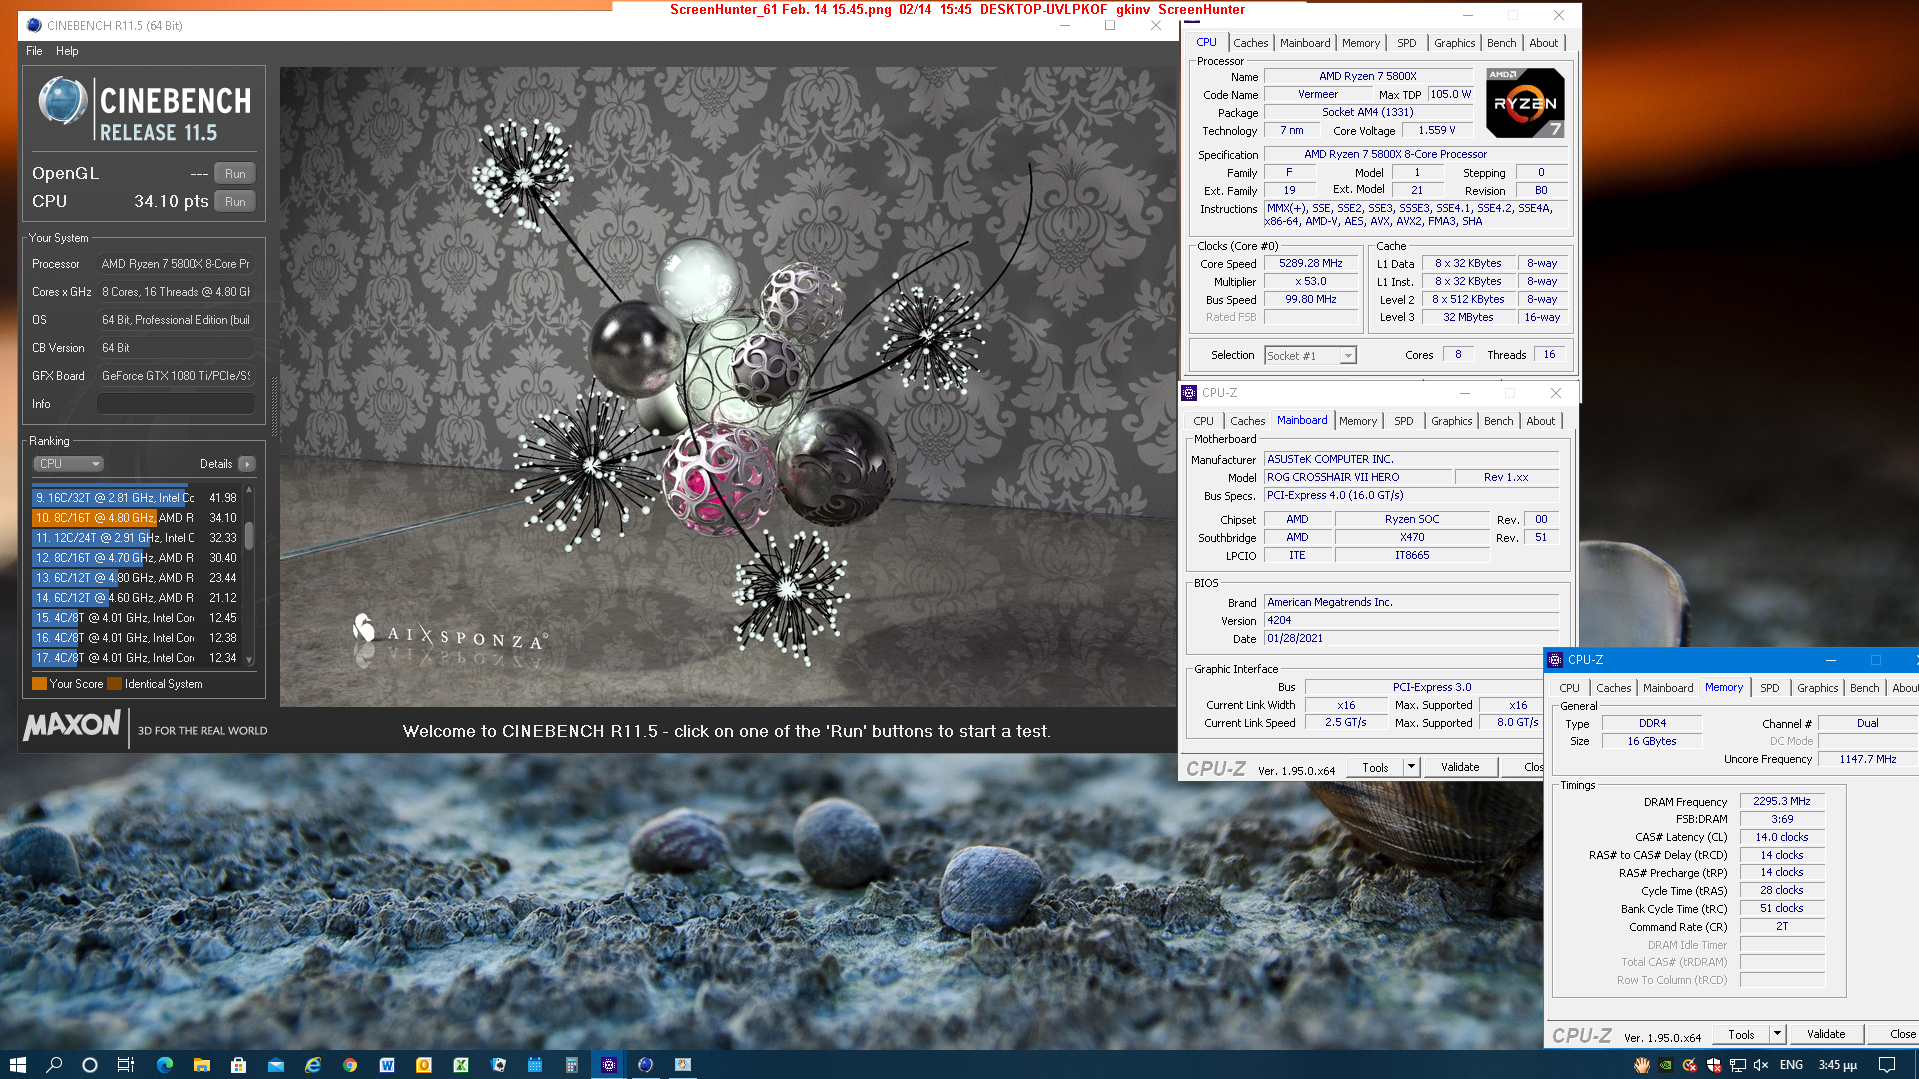Click CPU-Z title icon of Memory window

tap(1555, 660)
